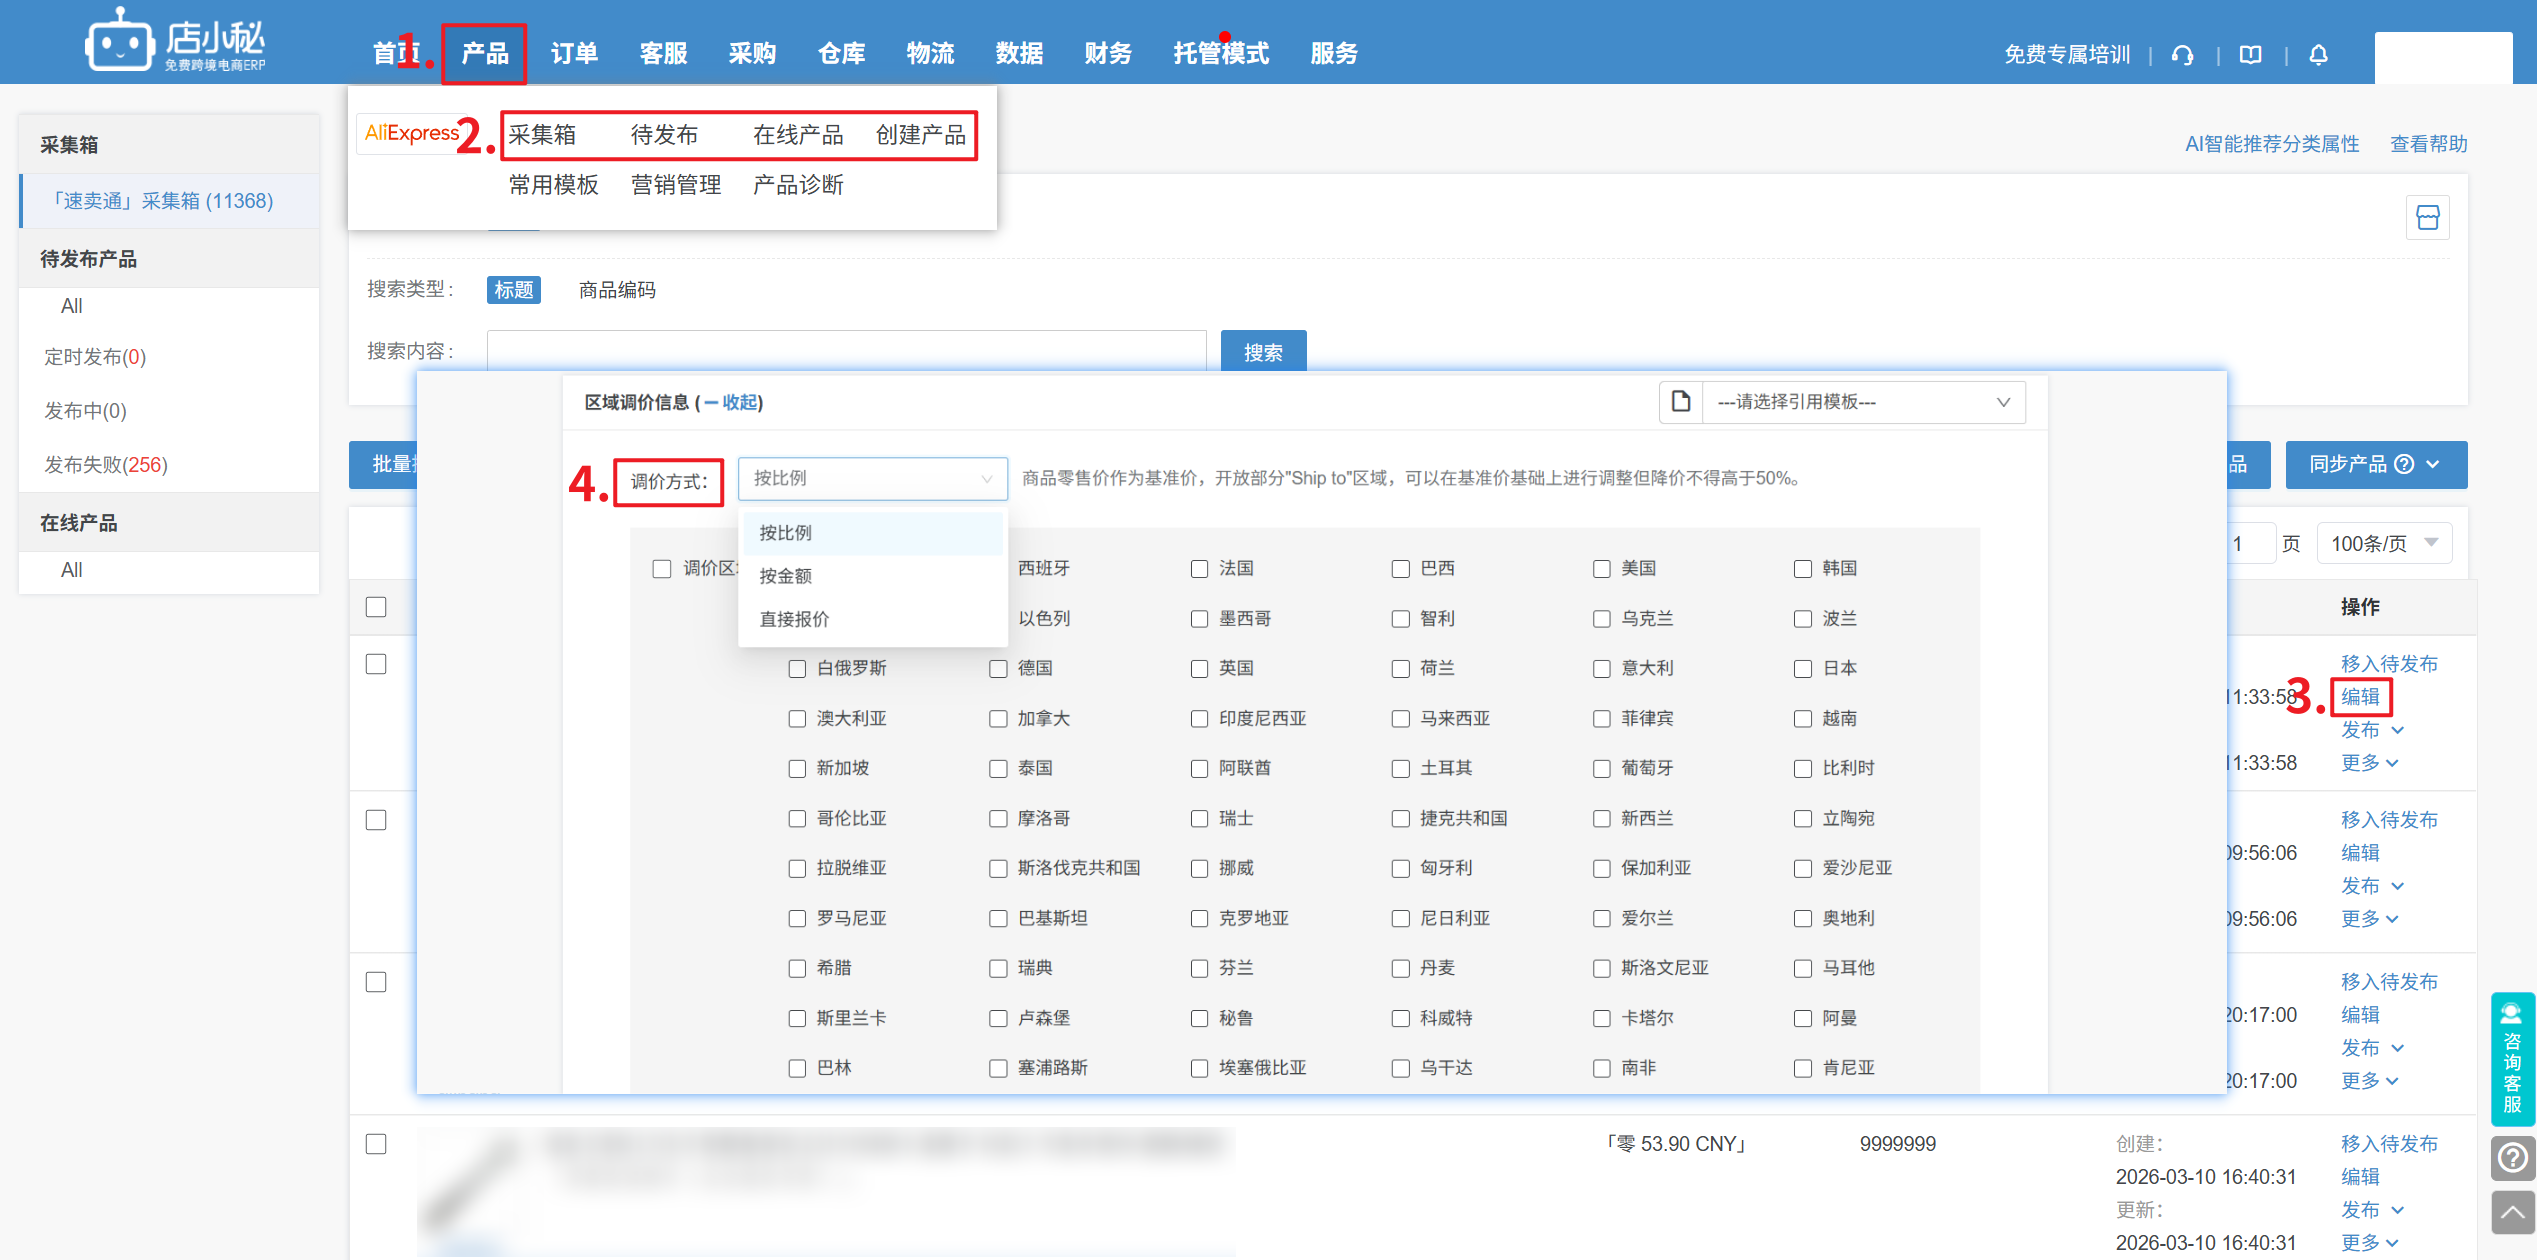This screenshot has height=1260, width=2537.
Task: Enable the 日本 region checkbox
Action: click(1802, 669)
